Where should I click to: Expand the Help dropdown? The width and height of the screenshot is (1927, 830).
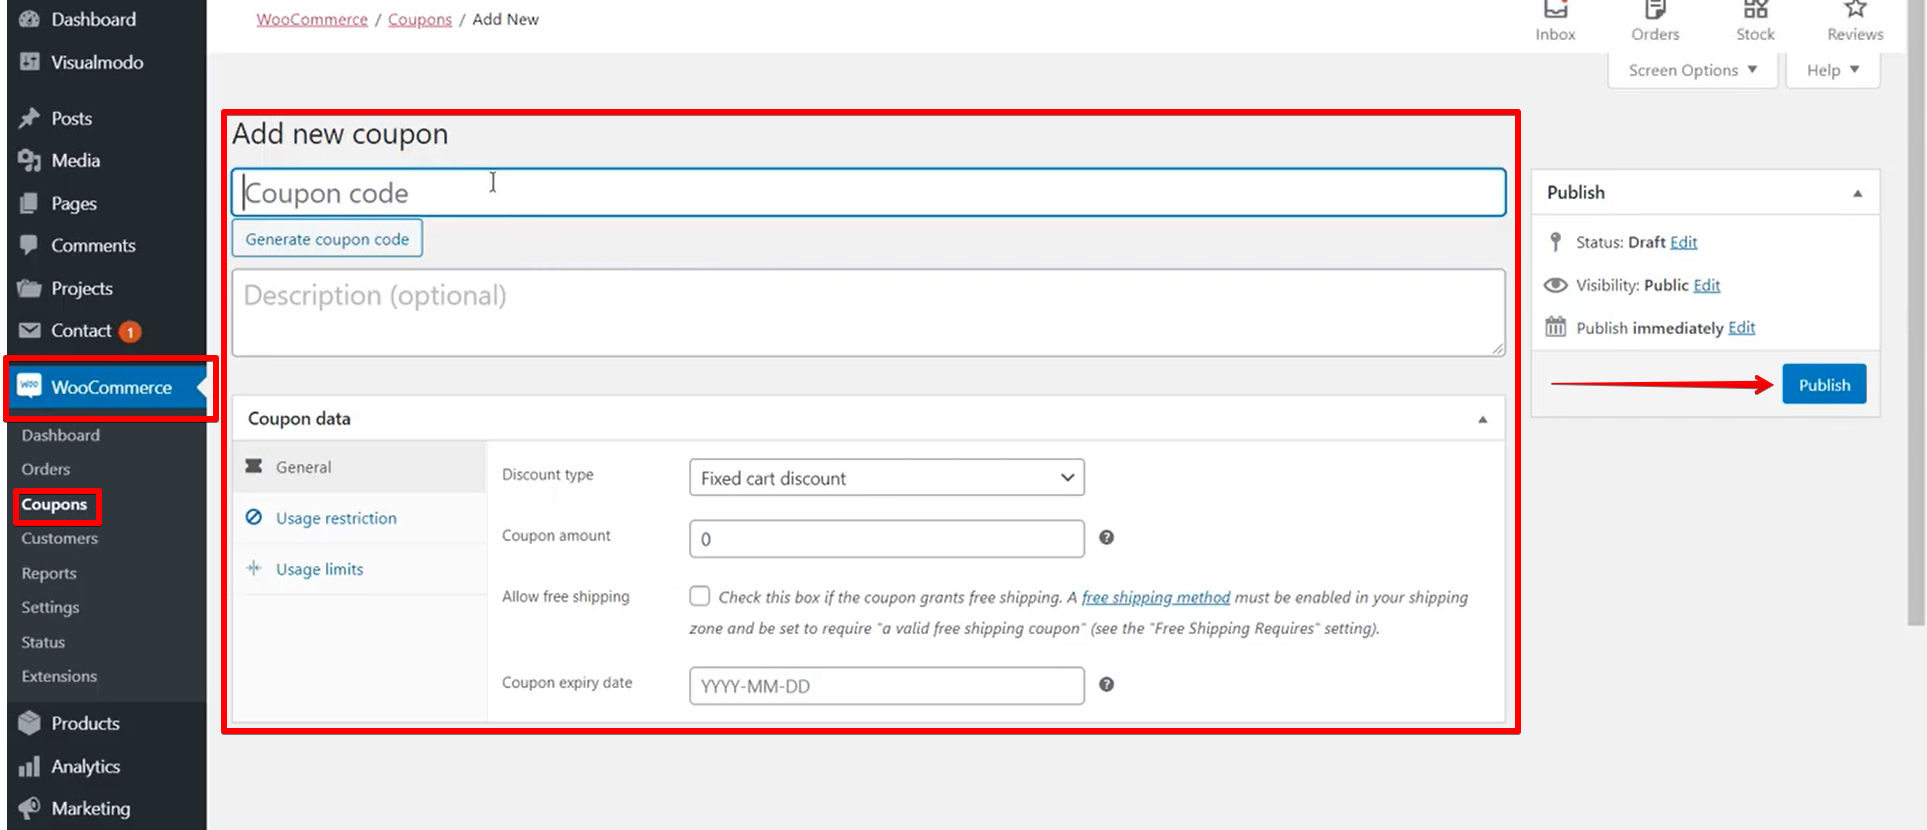(1832, 70)
